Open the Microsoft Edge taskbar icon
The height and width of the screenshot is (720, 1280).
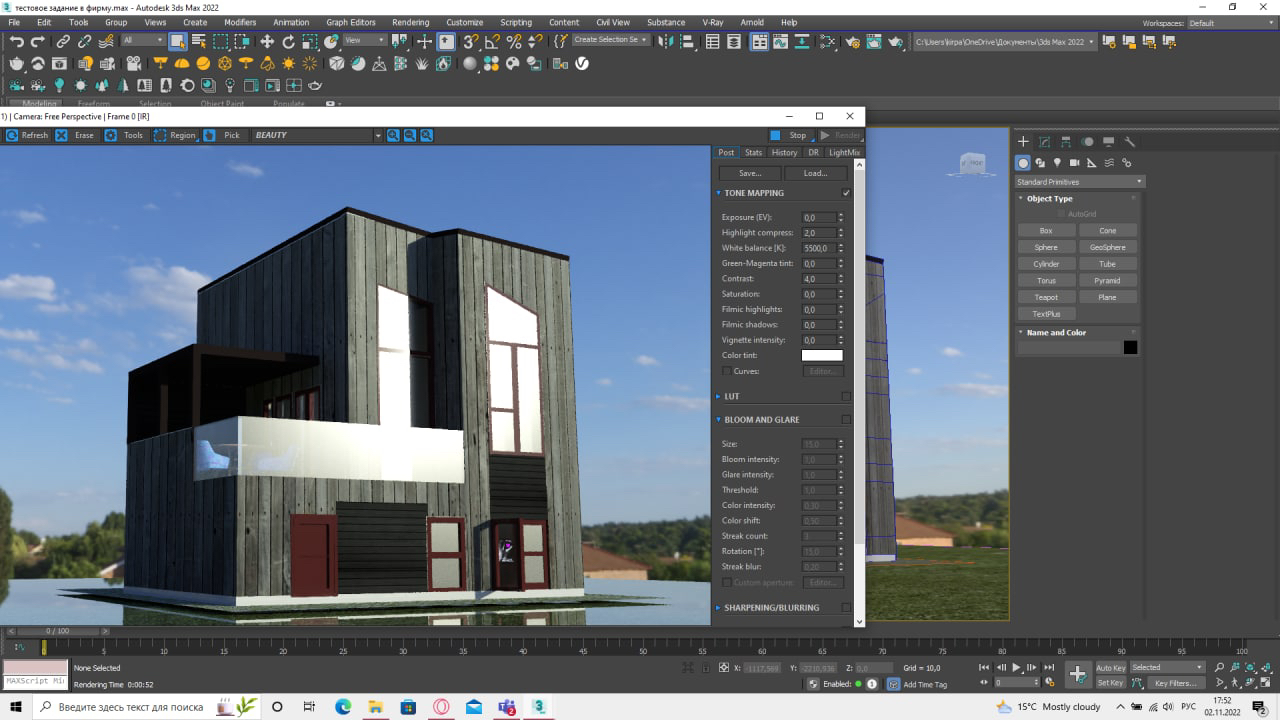click(x=343, y=707)
